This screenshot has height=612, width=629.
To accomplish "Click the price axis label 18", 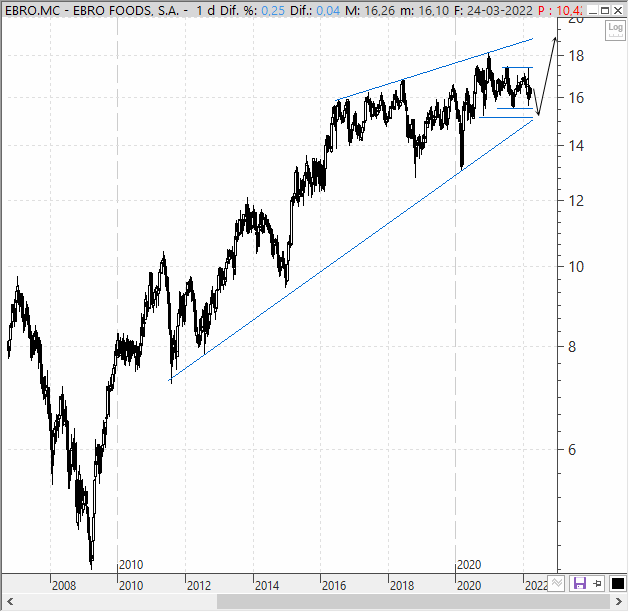I will click(576, 56).
